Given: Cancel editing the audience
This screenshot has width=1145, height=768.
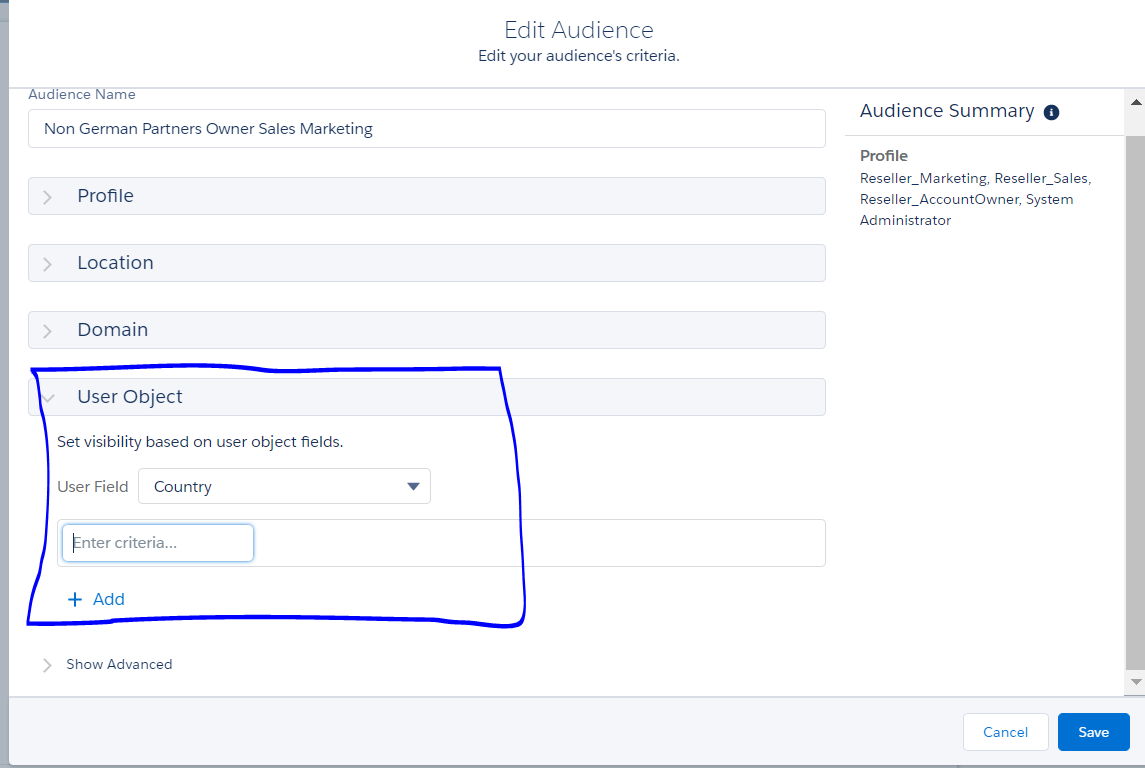Looking at the screenshot, I should 1005,732.
